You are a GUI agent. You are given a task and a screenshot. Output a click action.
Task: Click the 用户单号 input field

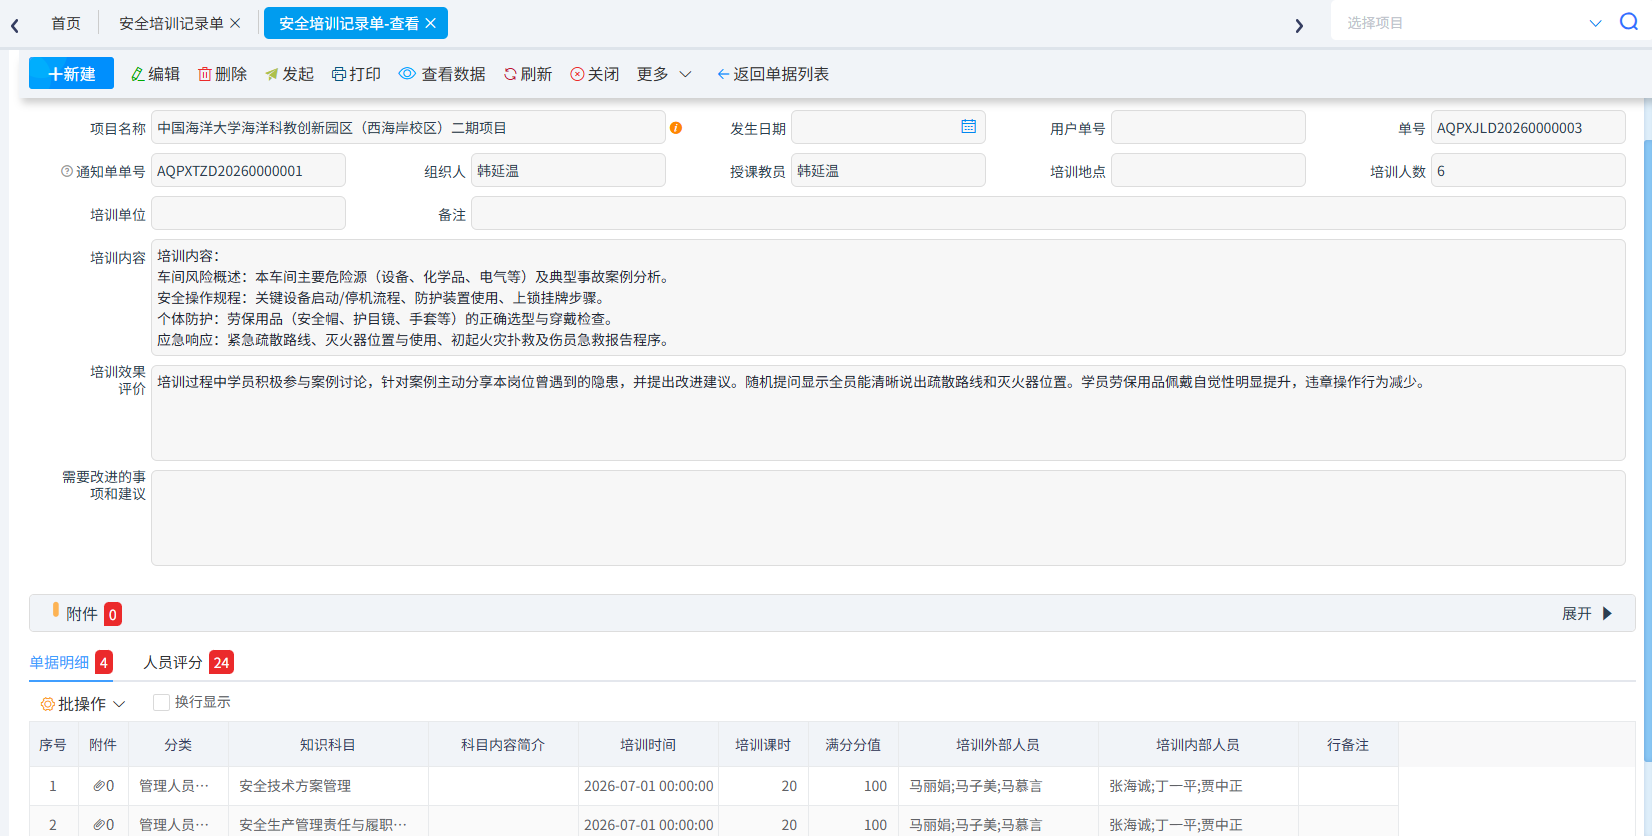[1208, 127]
